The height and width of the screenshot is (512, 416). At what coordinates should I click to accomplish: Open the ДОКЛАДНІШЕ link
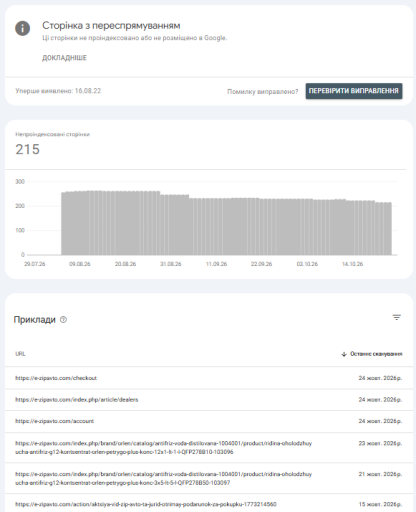coord(64,58)
